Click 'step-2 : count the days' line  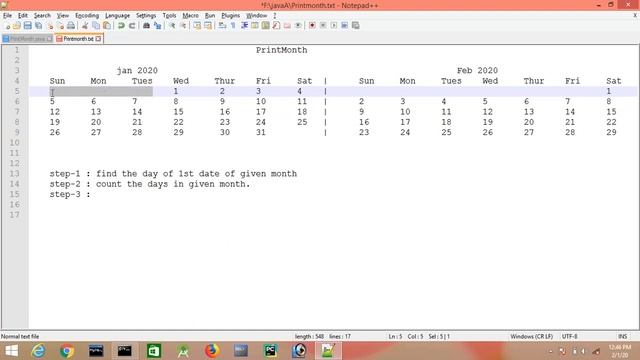coord(150,184)
